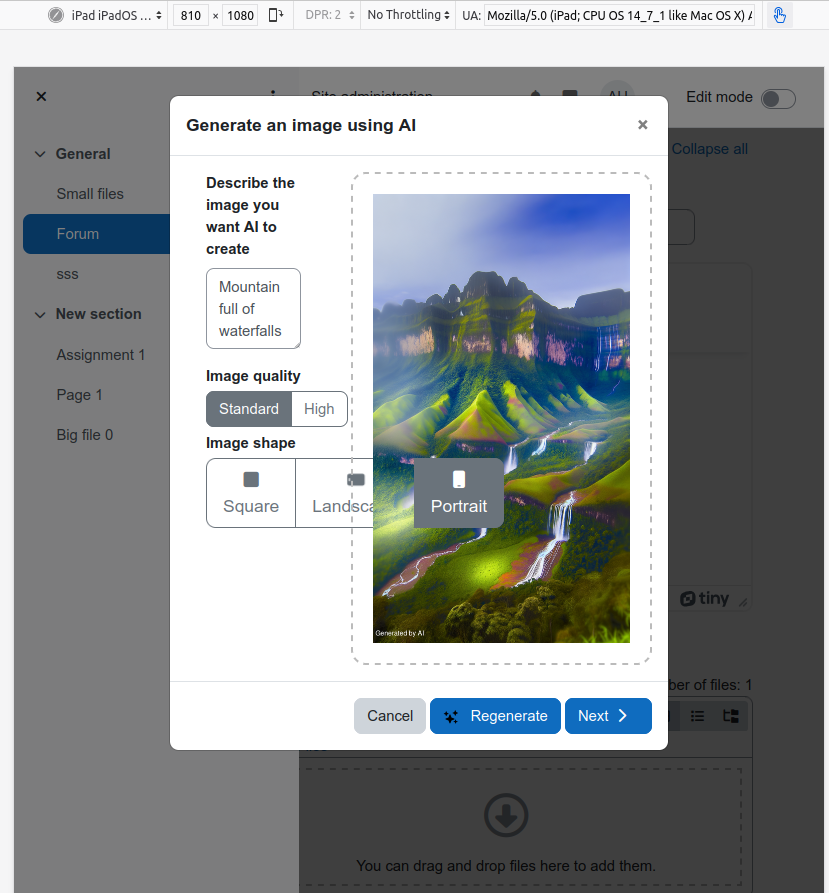Switch the file picker to folder tree view
The height and width of the screenshot is (893, 829).
(730, 716)
